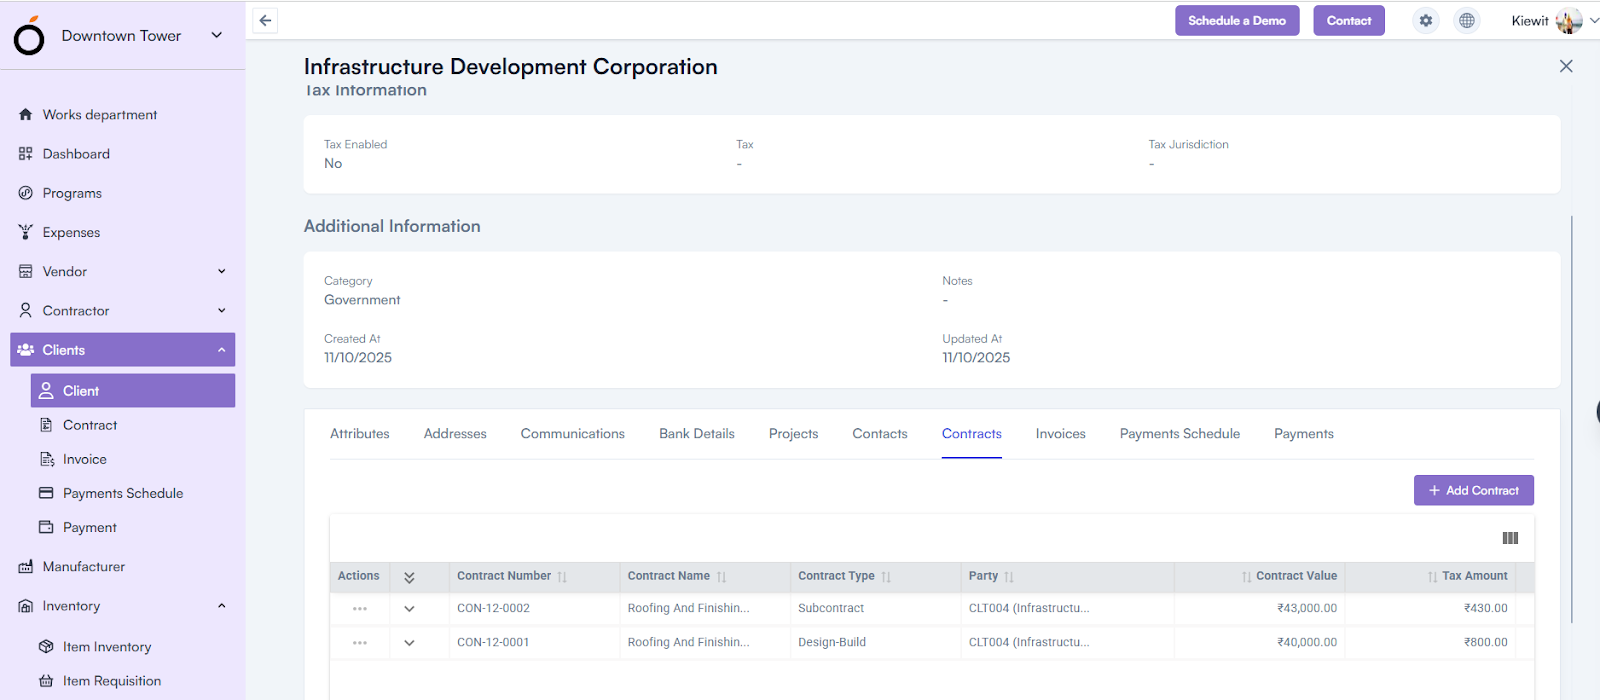Expand the Contractor menu chevron
The width and height of the screenshot is (1600, 700).
pyautogui.click(x=222, y=310)
